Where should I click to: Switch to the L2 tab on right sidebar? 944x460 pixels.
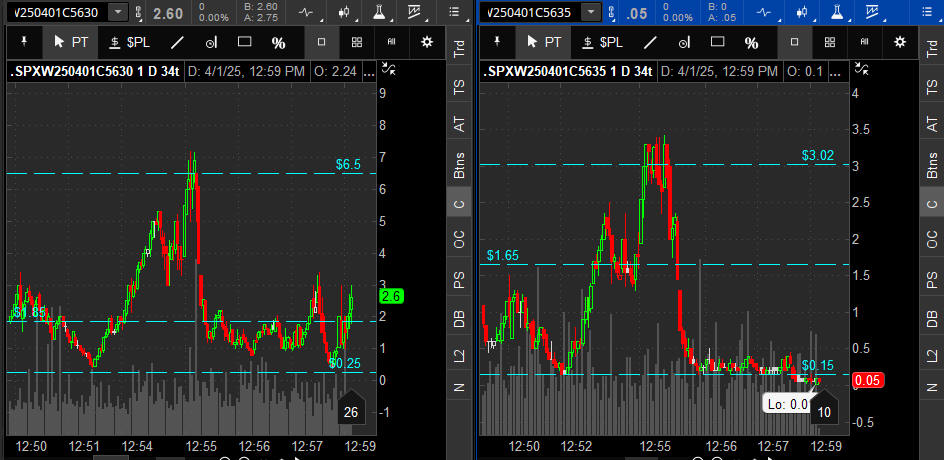(x=932, y=354)
